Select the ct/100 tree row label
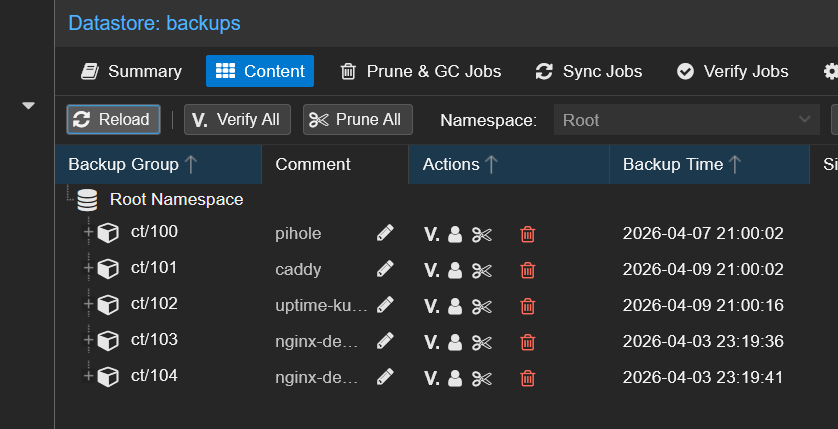The image size is (838, 429). [x=154, y=231]
